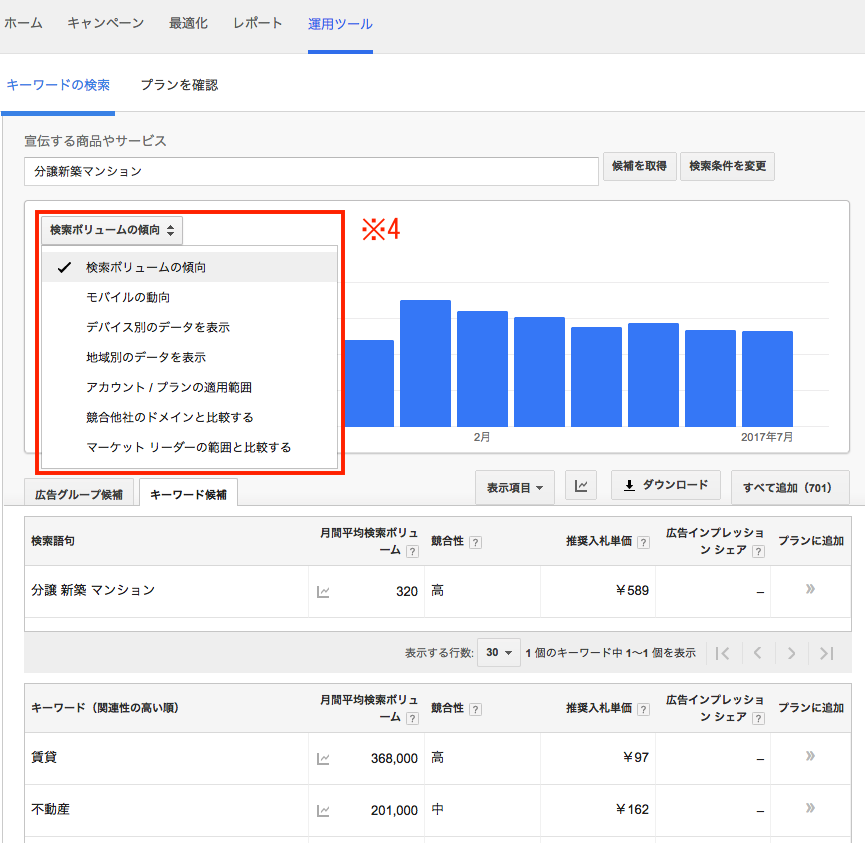Open help for 月間平均検索ボリューム in search terms table

click(x=412, y=551)
